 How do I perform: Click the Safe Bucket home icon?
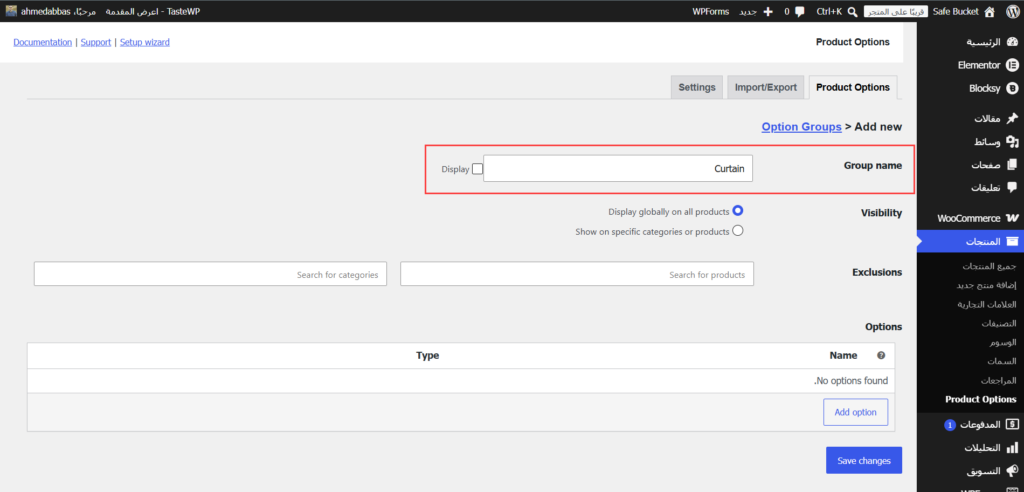tap(990, 11)
